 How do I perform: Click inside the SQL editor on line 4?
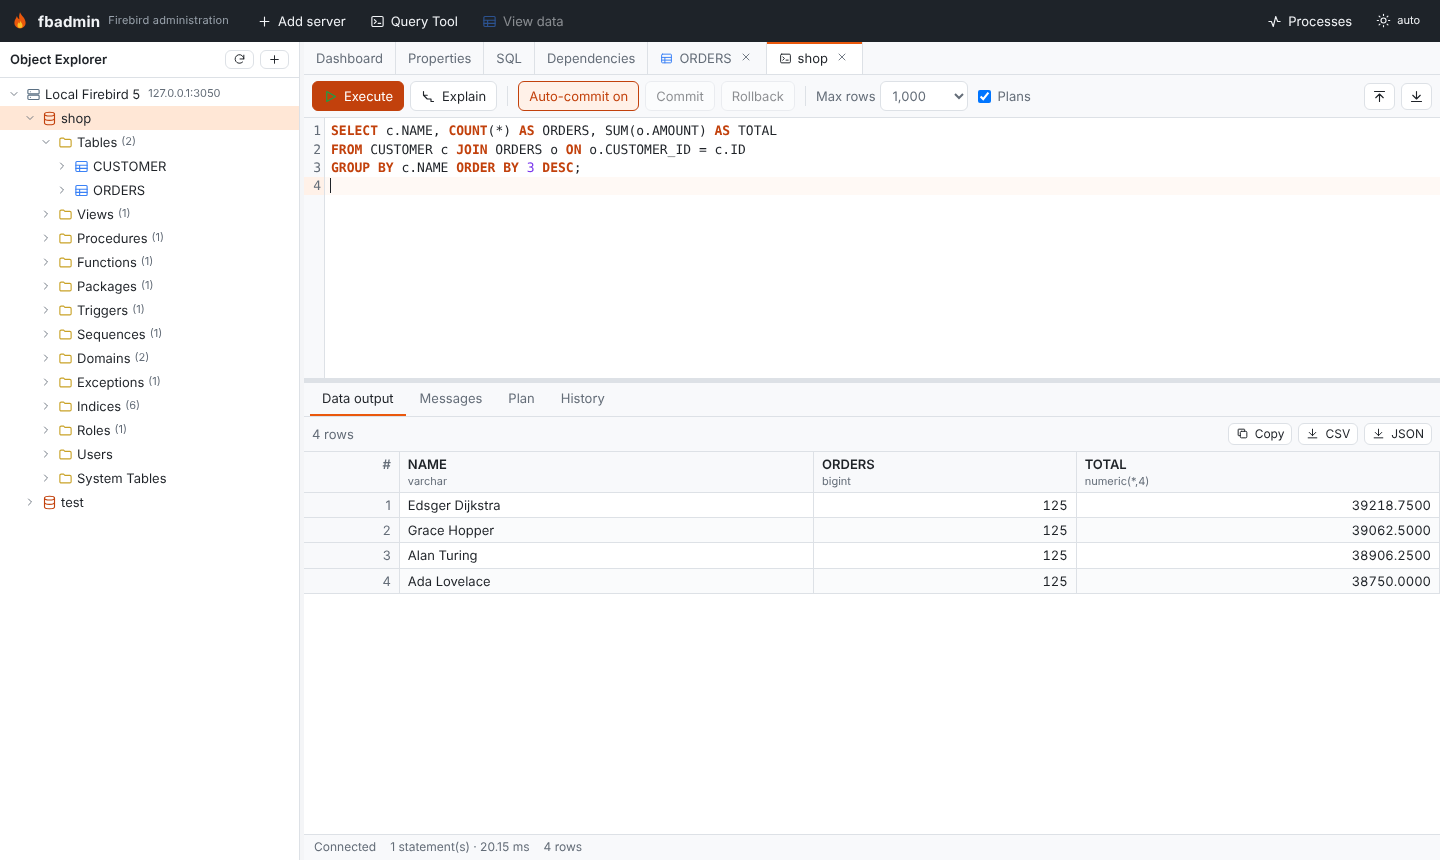880,186
